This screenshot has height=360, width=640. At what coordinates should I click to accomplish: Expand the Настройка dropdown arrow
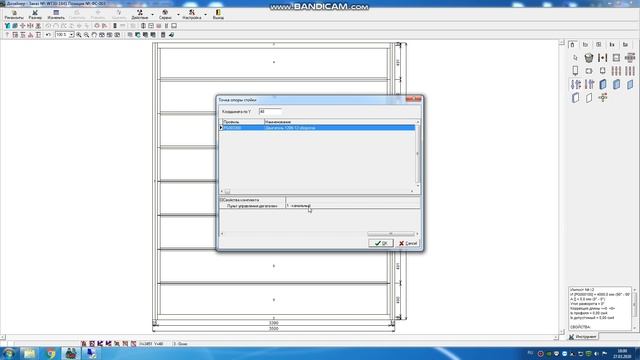click(205, 15)
